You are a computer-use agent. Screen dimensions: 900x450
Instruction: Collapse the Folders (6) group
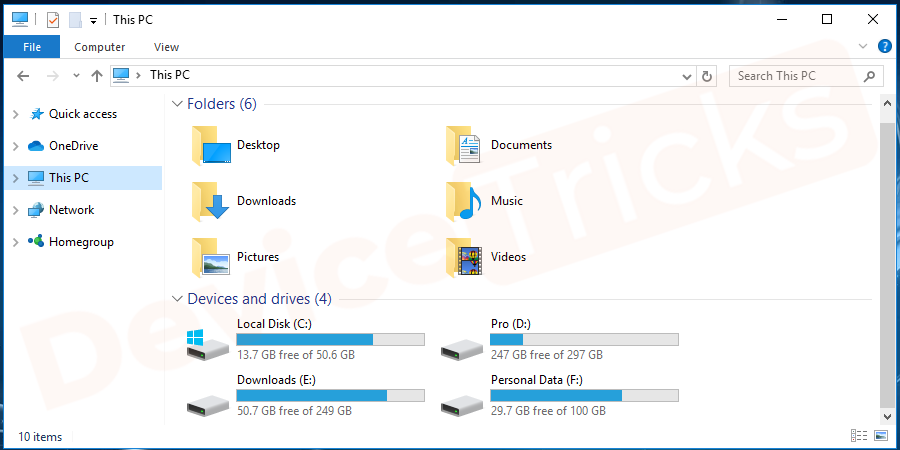[177, 104]
